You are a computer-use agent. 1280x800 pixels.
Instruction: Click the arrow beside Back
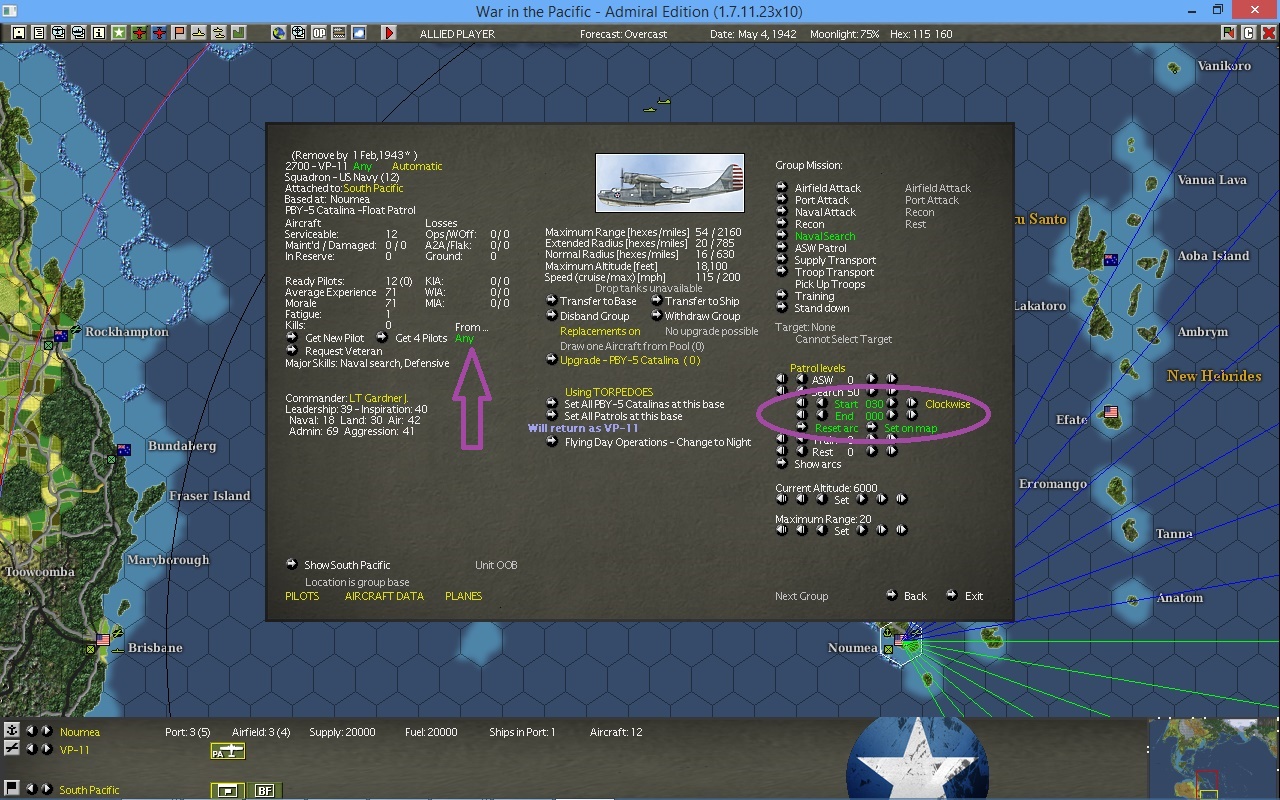point(891,595)
